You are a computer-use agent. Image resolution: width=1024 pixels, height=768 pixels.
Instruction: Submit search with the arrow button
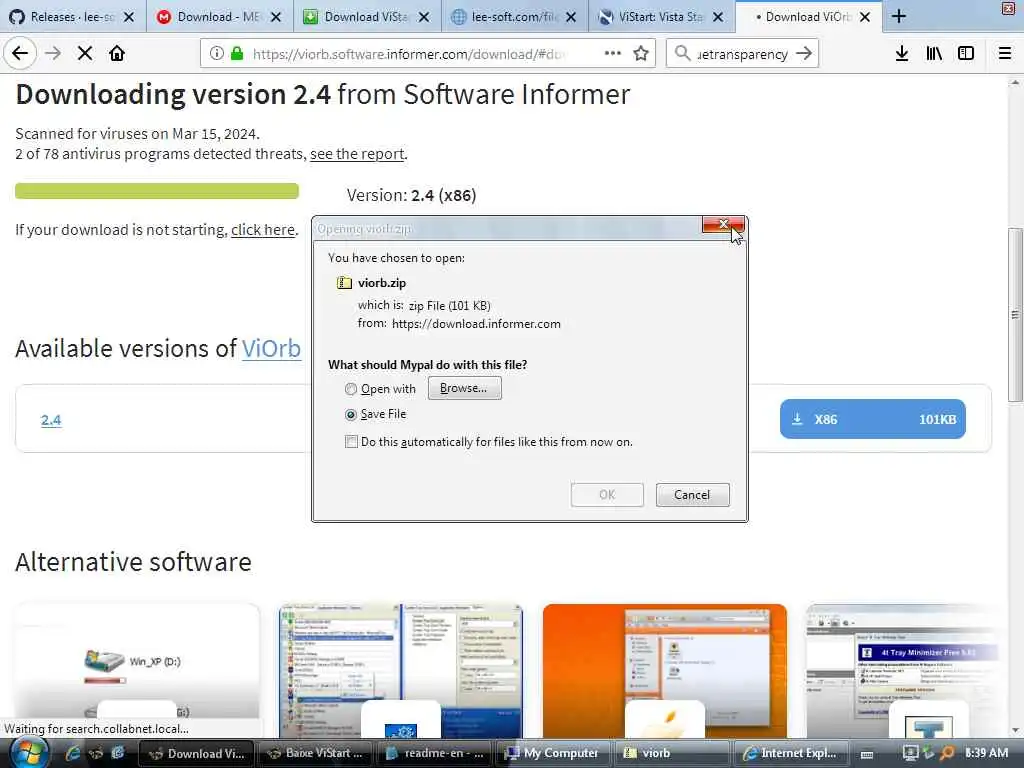point(805,54)
